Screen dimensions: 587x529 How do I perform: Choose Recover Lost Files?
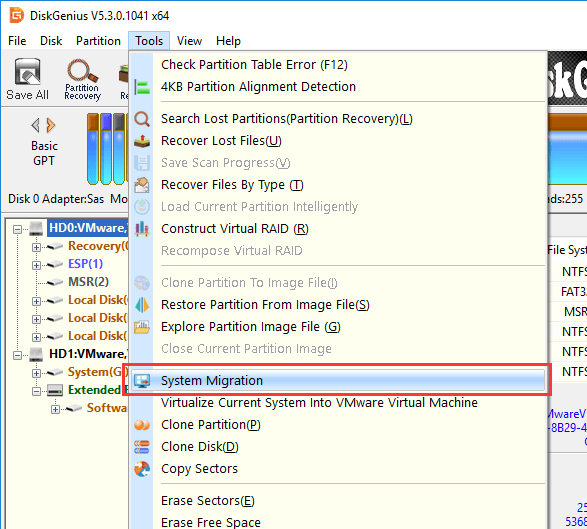point(338,141)
